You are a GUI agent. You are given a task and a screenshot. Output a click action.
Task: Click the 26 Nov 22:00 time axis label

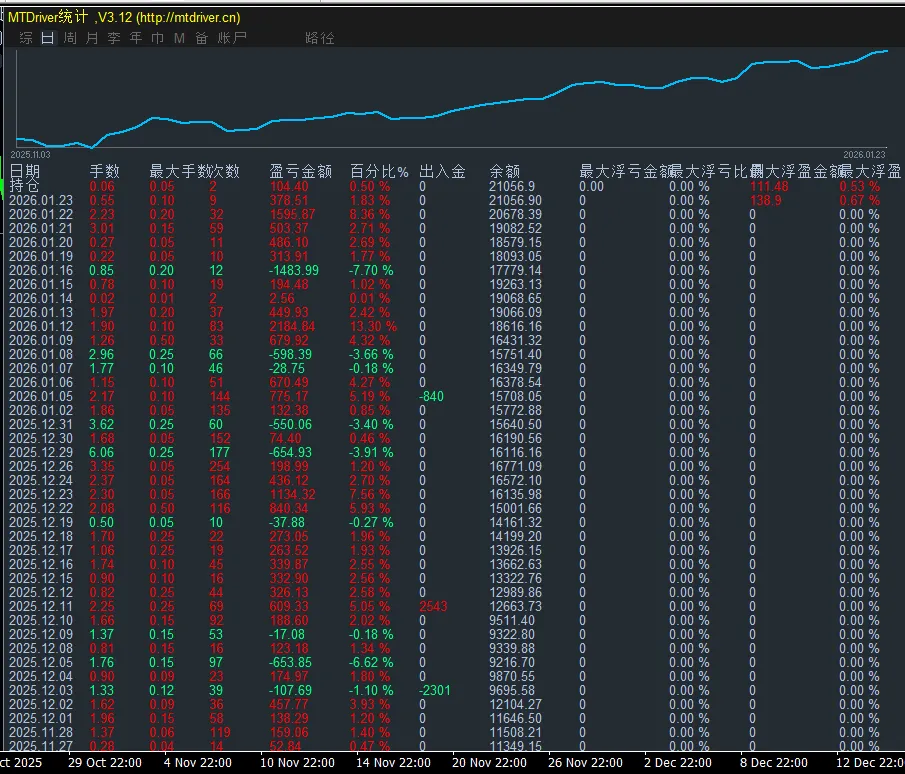tap(585, 762)
